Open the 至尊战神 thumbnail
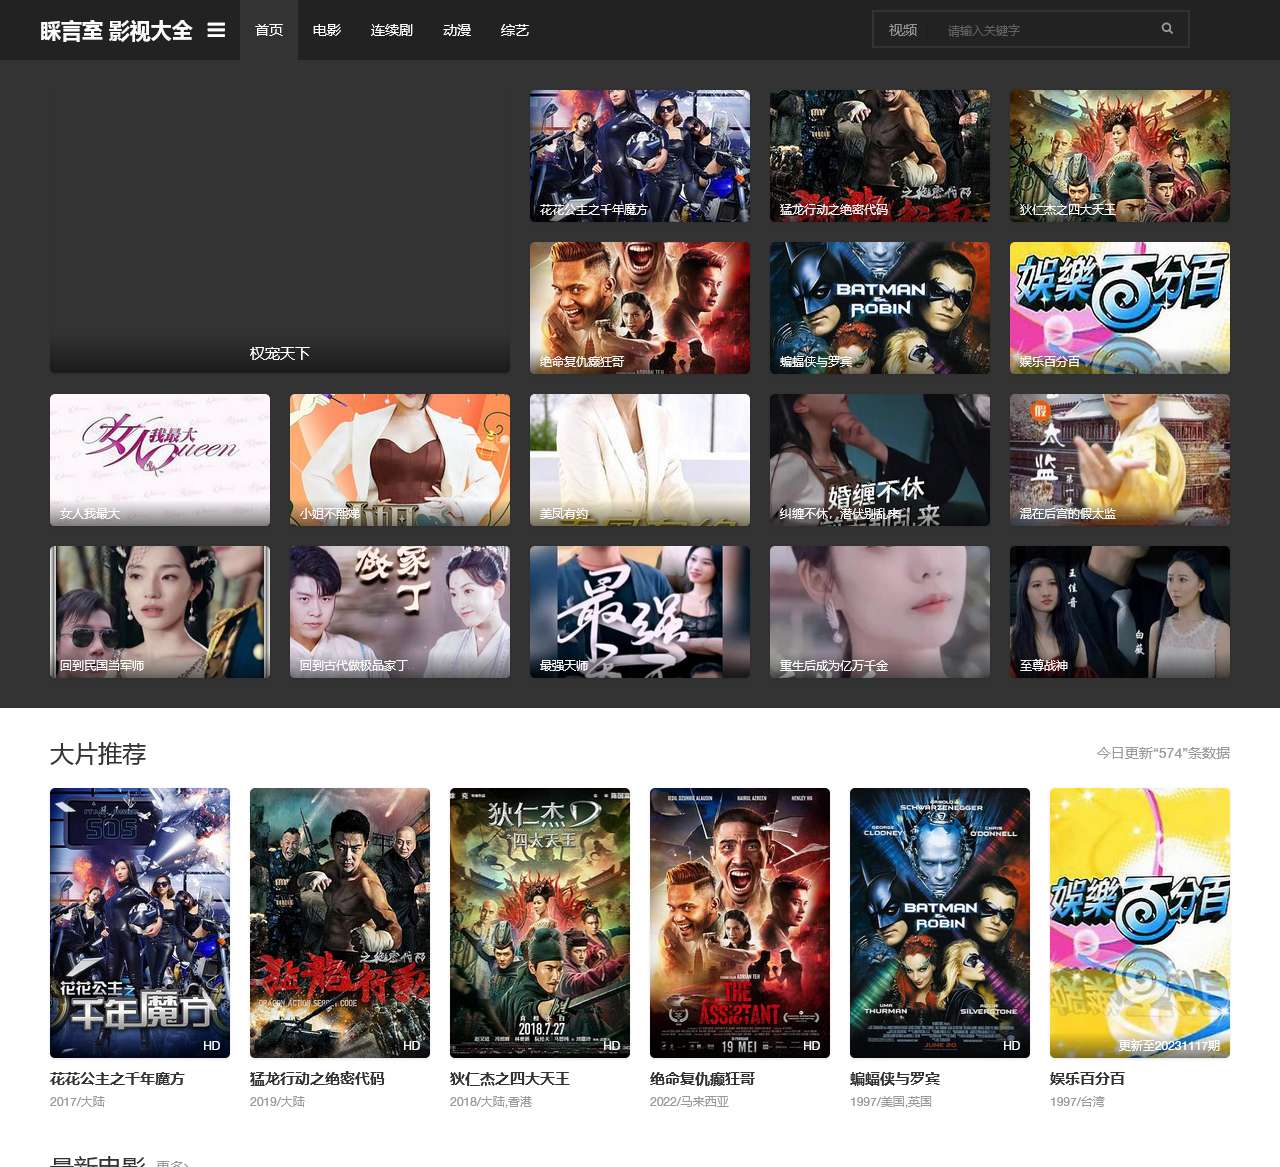The image size is (1280, 1167). point(1120,612)
